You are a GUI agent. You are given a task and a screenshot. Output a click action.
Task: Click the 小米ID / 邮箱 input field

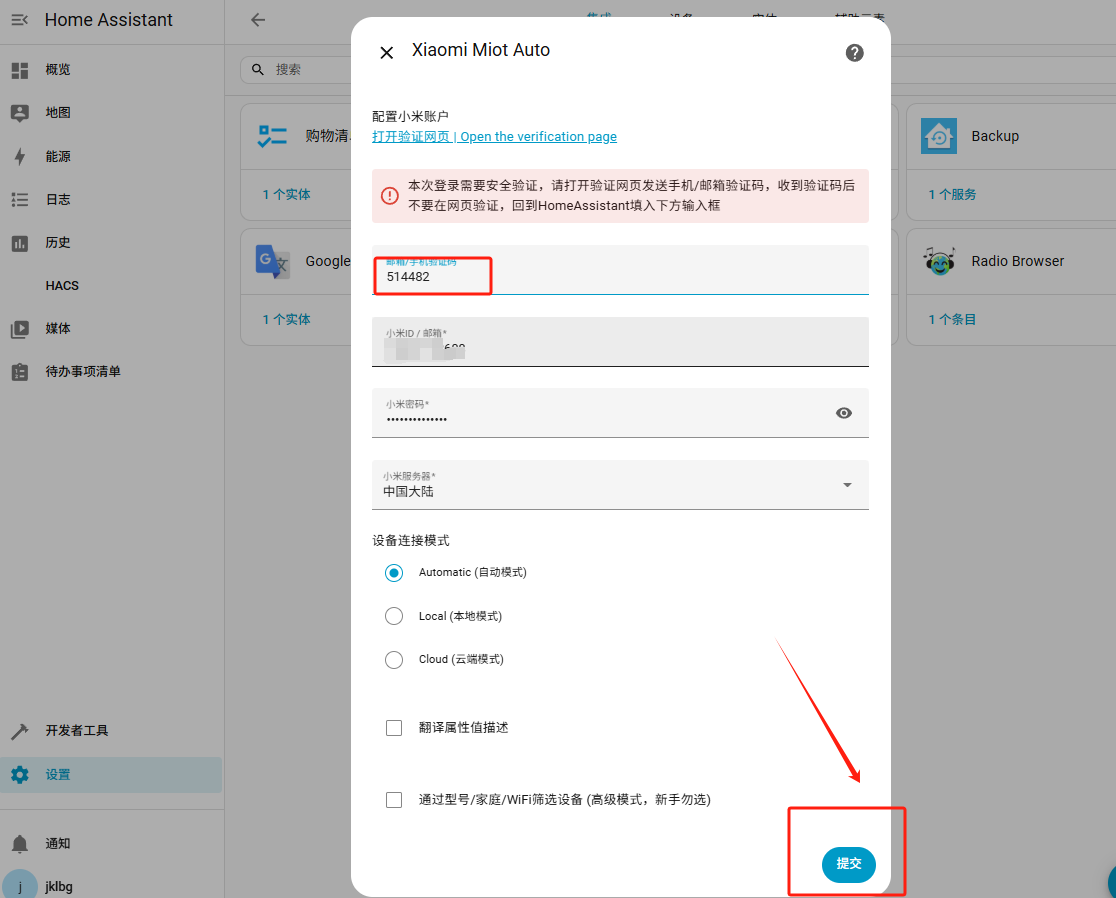coord(620,342)
